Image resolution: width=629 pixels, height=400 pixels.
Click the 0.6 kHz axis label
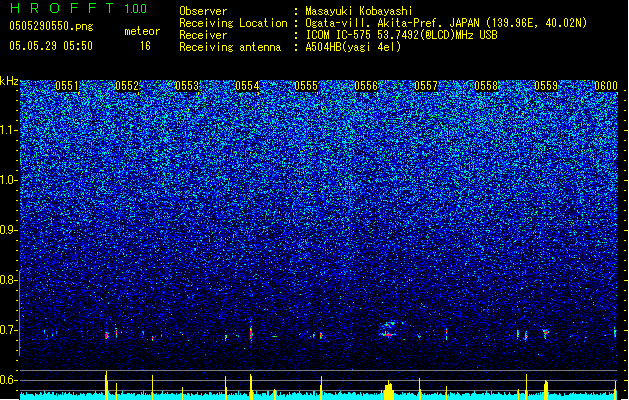tap(9, 380)
